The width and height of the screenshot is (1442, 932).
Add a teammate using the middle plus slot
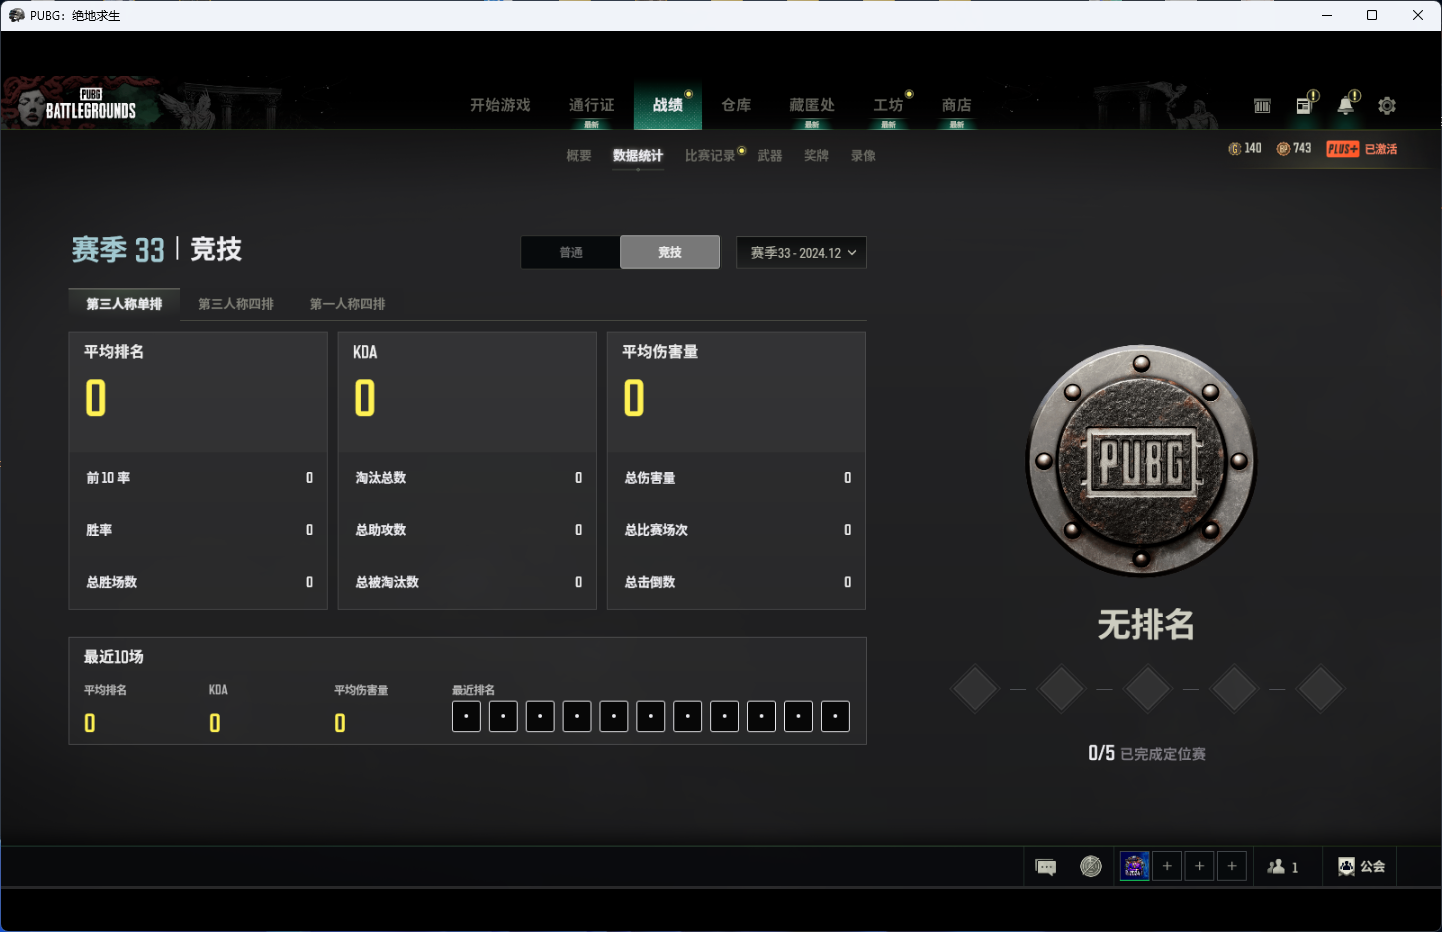pyautogui.click(x=1200, y=866)
